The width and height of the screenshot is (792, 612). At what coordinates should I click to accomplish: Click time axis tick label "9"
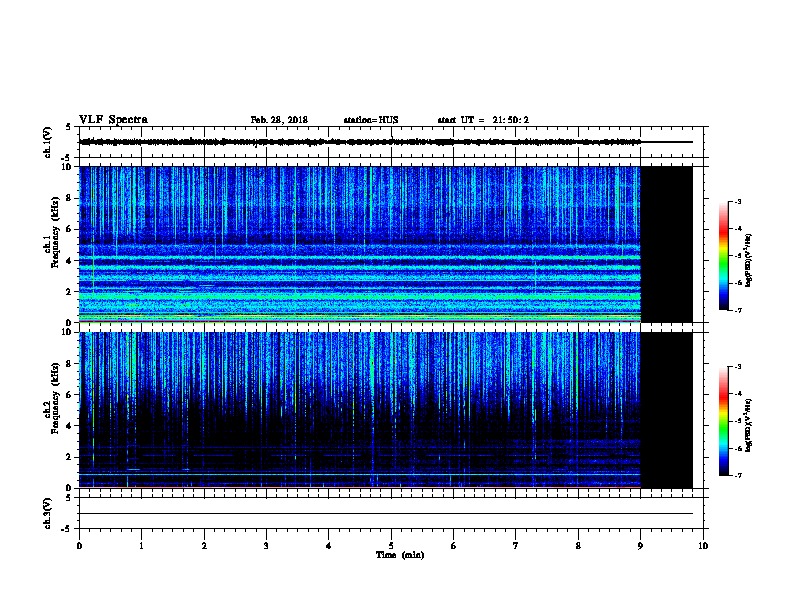click(640, 546)
